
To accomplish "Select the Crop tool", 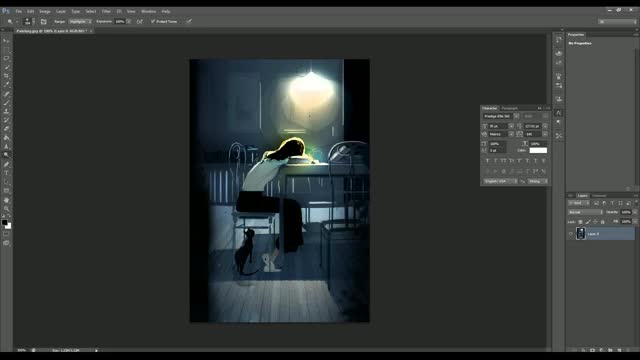I will point(6,76).
